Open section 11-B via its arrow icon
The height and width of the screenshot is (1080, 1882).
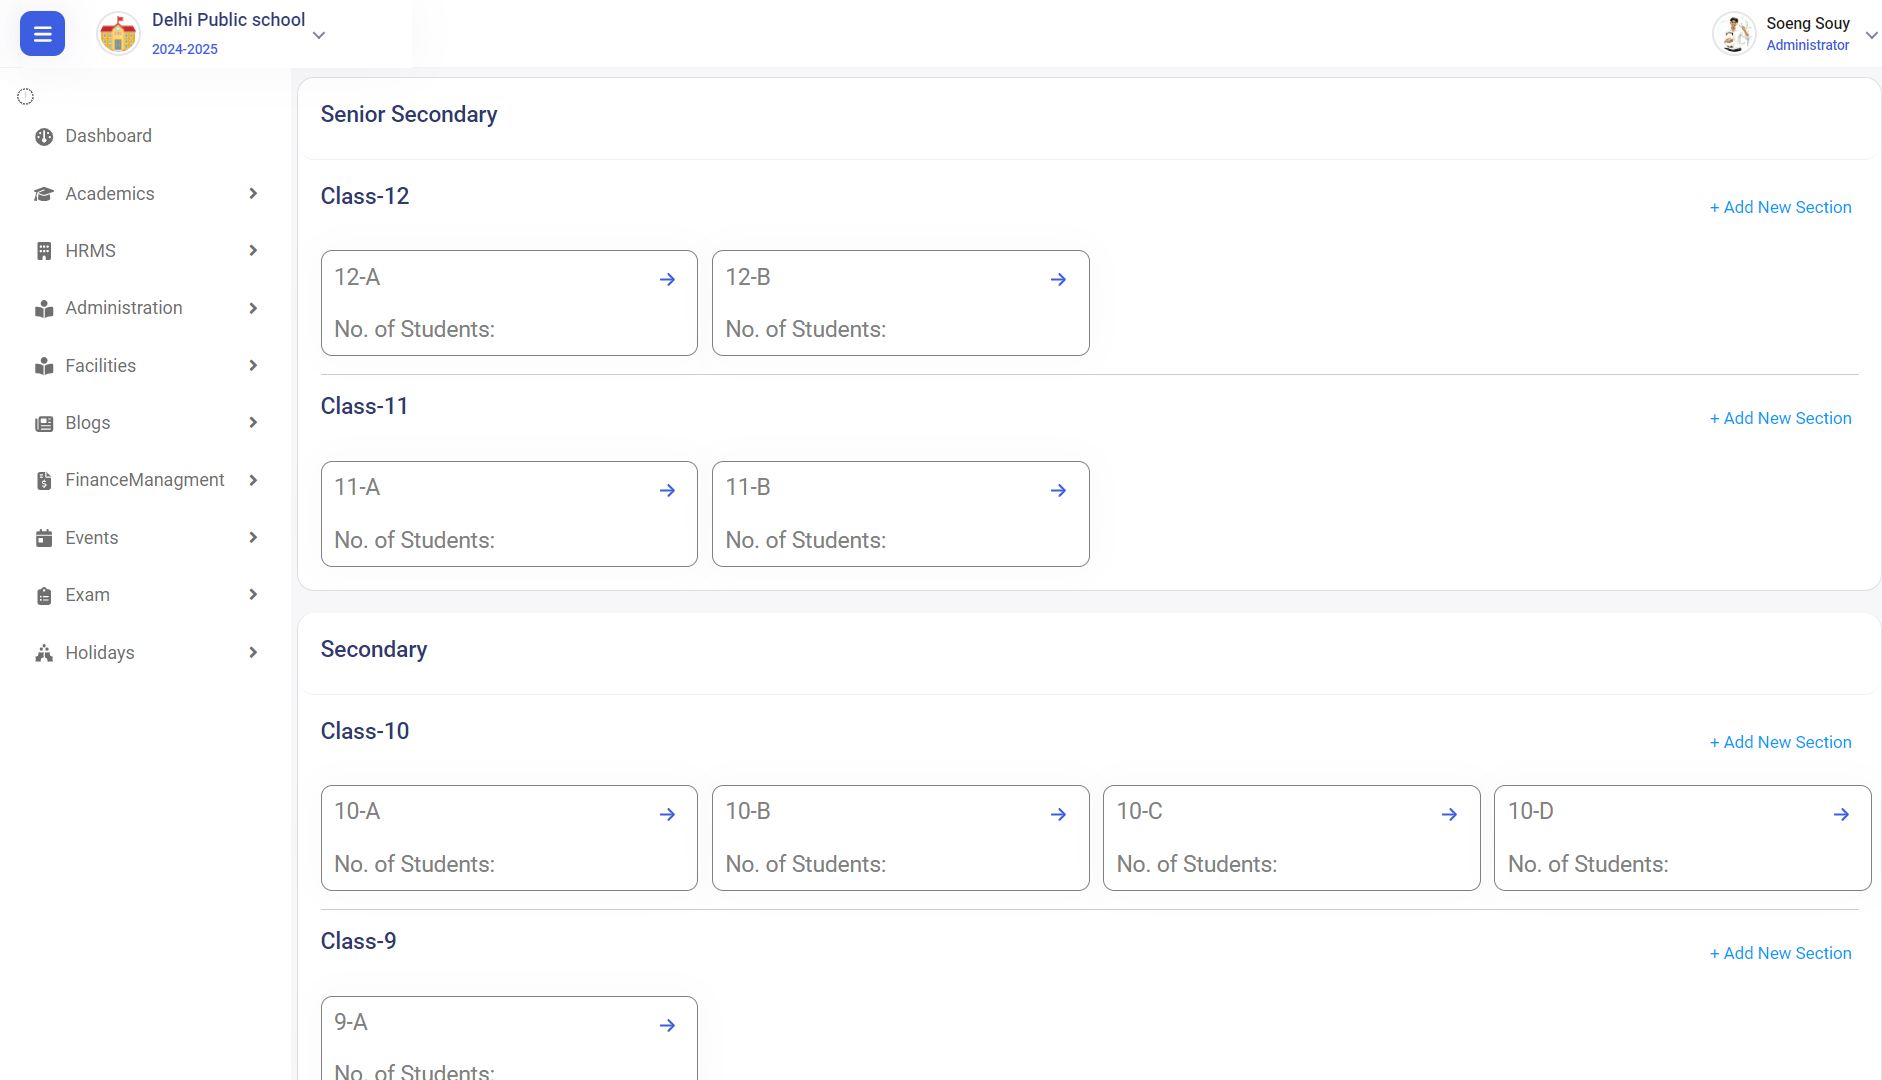(1058, 491)
